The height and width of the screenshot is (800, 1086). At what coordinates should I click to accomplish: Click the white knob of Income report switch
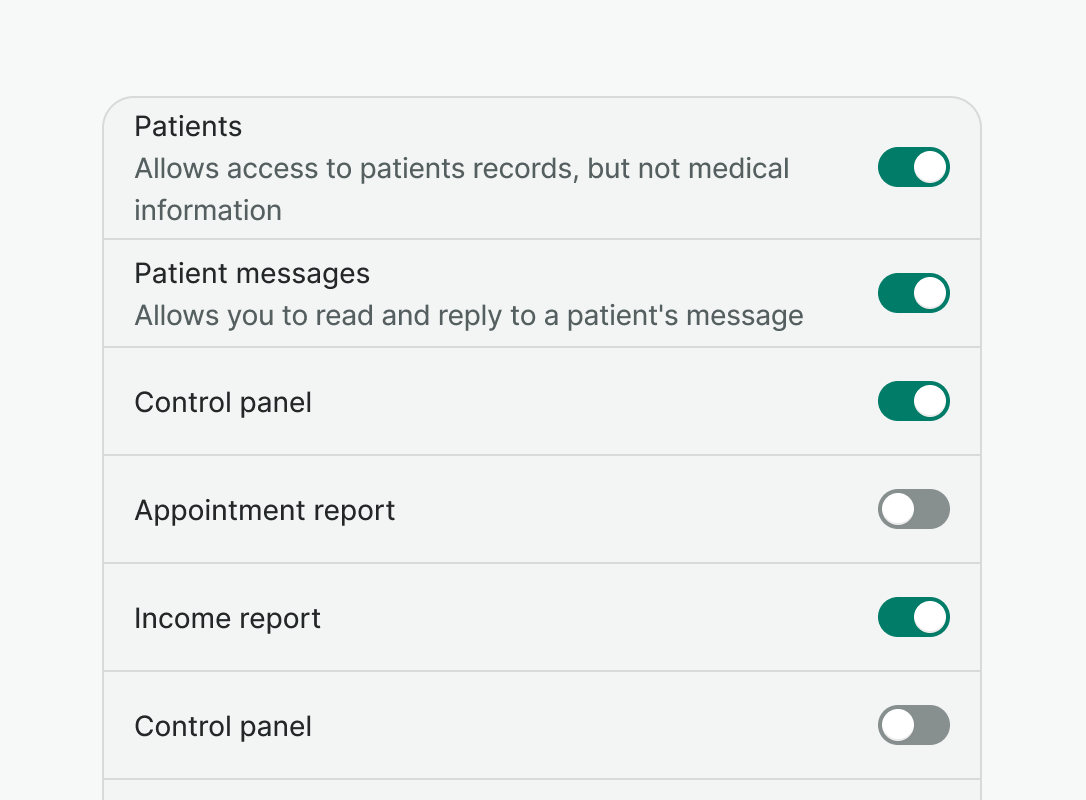click(930, 618)
